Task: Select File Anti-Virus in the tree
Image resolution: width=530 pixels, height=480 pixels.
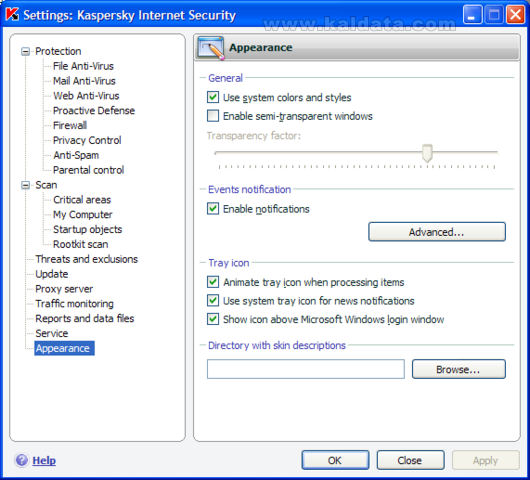Action: coord(83,66)
